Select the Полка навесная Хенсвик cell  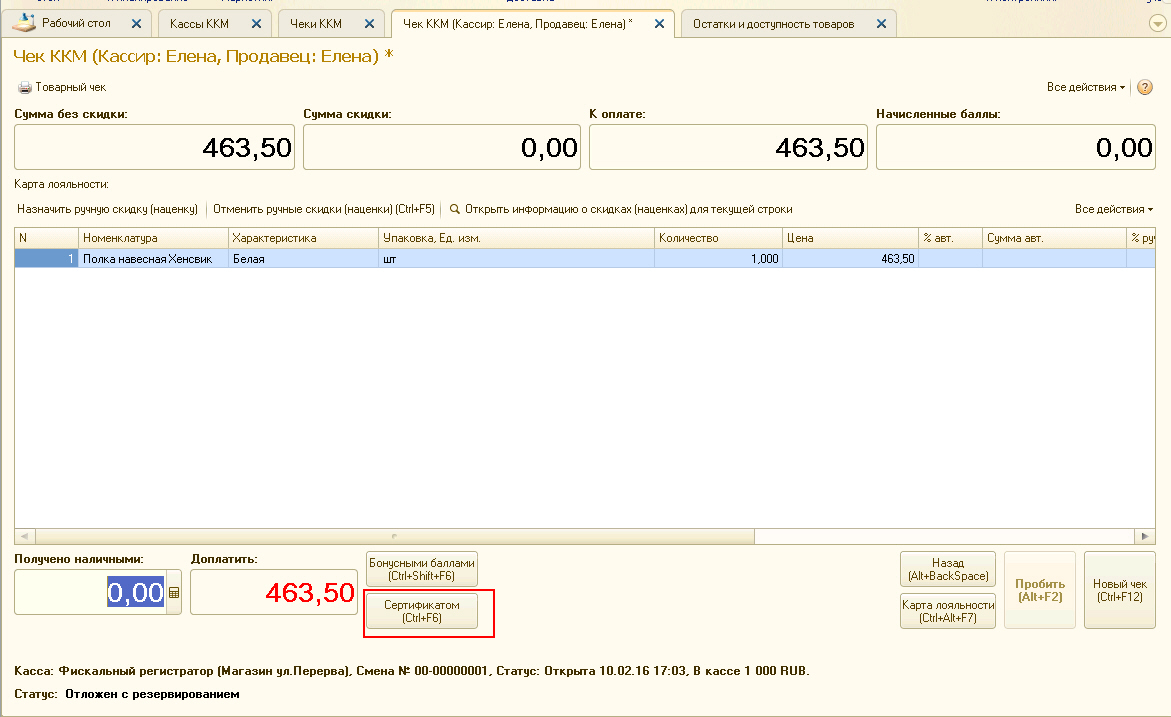(x=153, y=258)
